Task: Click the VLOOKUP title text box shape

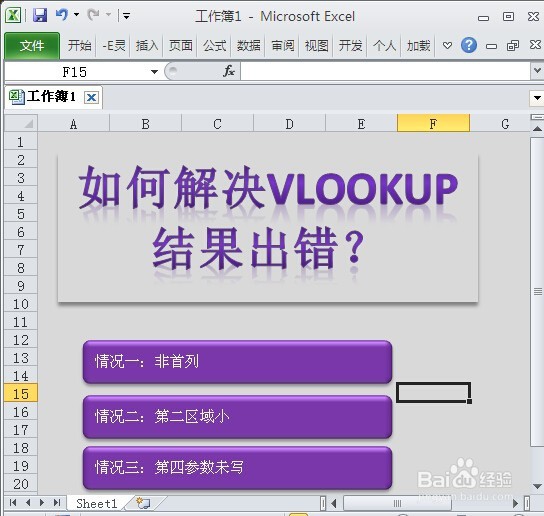Action: click(x=268, y=228)
